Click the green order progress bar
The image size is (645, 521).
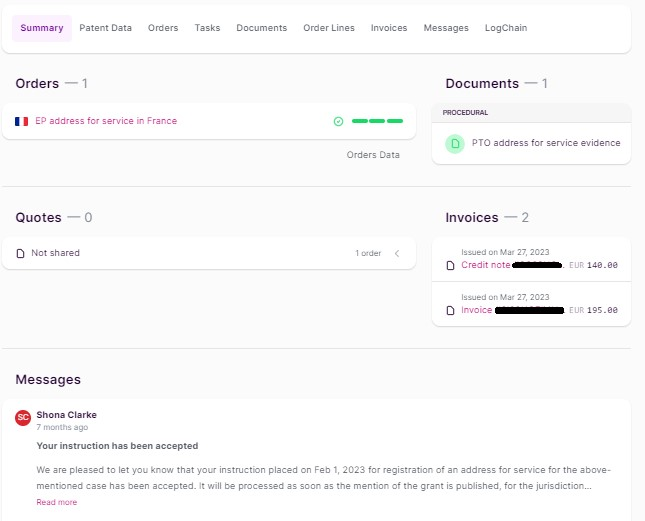pos(377,121)
